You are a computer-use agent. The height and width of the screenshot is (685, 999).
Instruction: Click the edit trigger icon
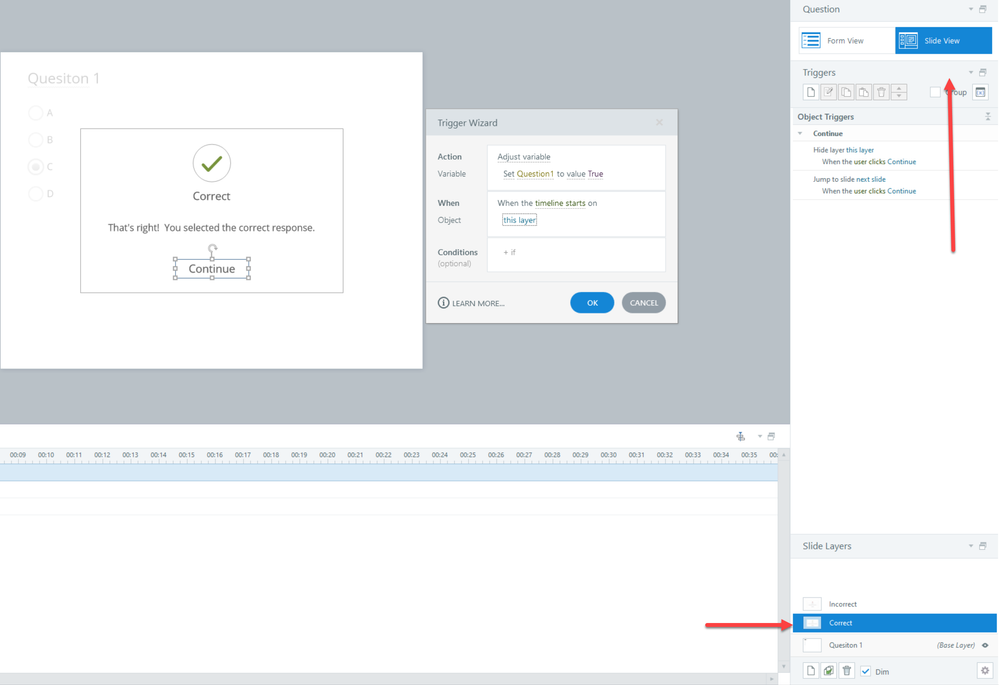(x=828, y=92)
